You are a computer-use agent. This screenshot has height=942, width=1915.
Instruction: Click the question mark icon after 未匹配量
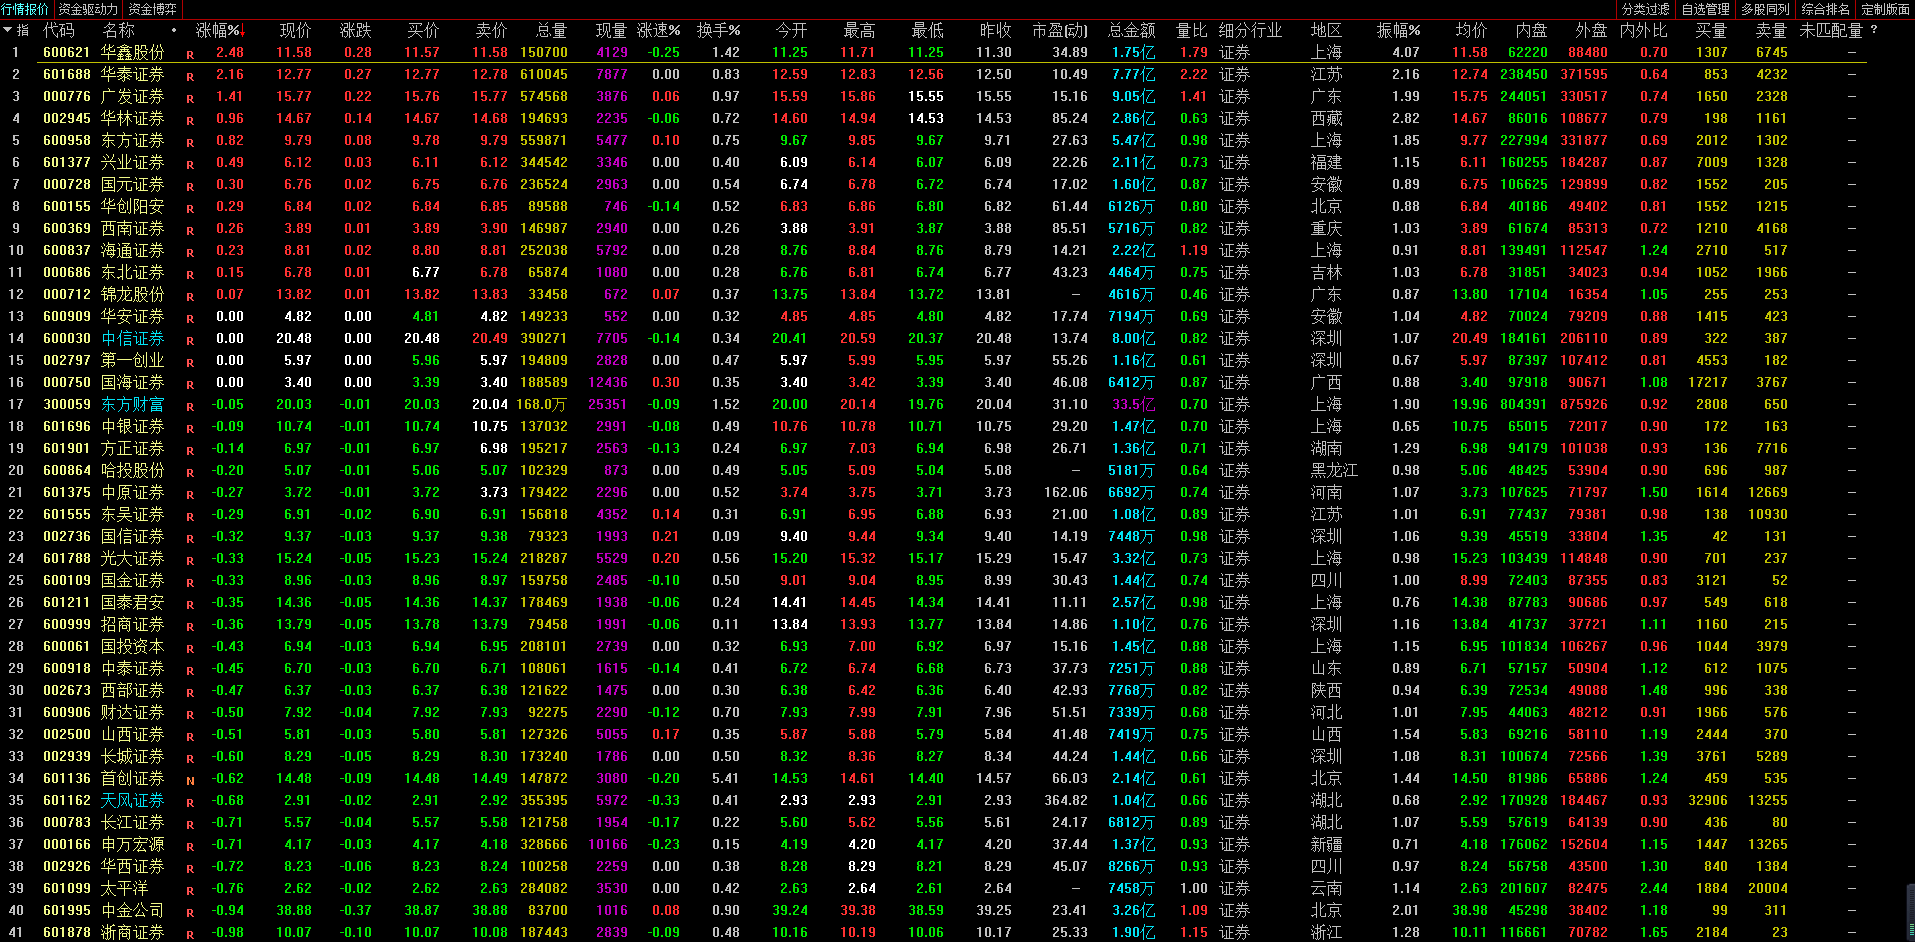pyautogui.click(x=1873, y=30)
